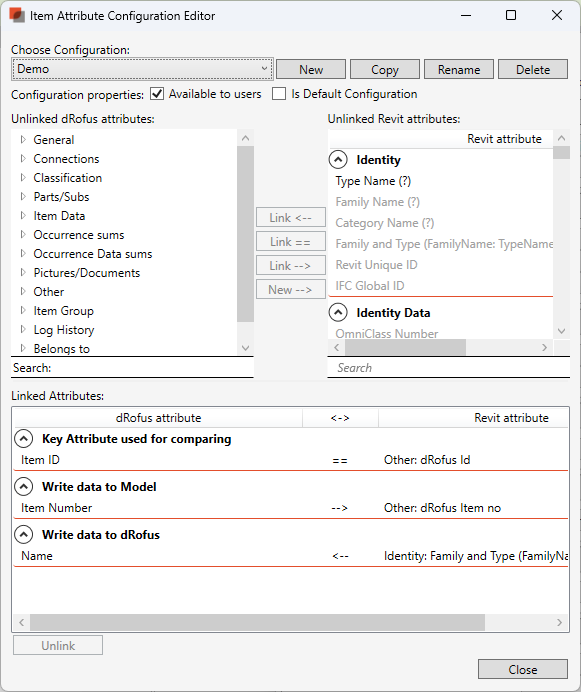Screen dimensions: 581x692
Task: Click the Rename configuration button
Action: (x=459, y=70)
